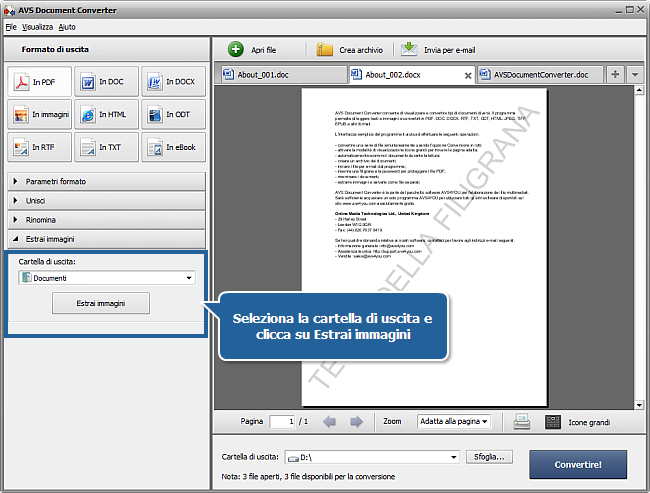Click the Convertire! button
Viewport: 650px width, 493px height.
click(578, 464)
